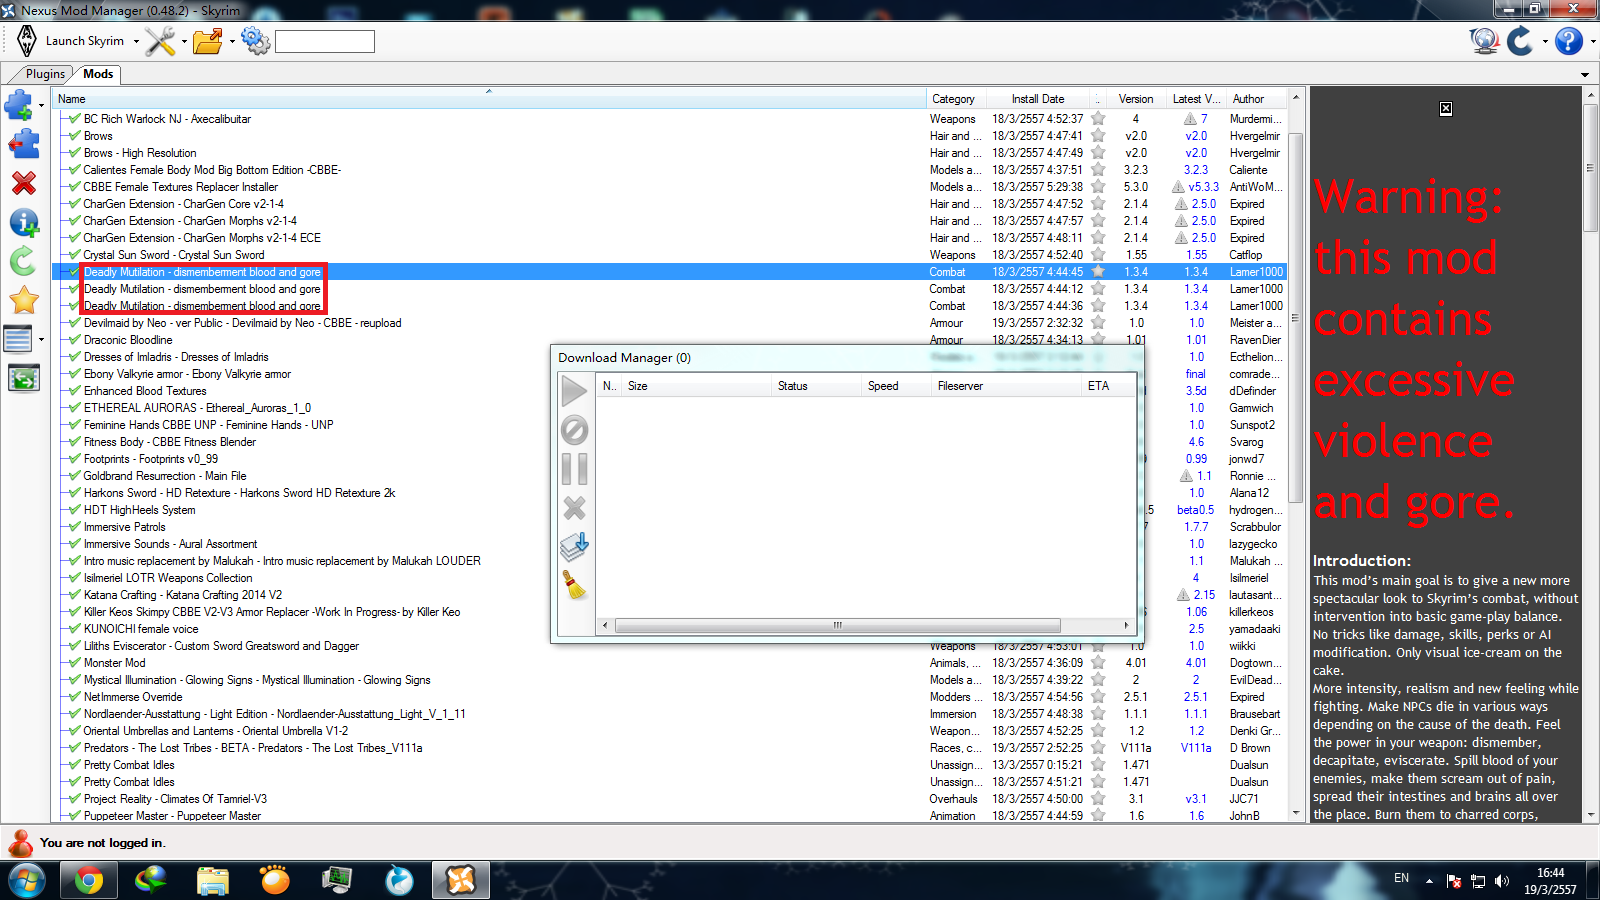The width and height of the screenshot is (1600, 900).
Task: Open the wrench and screwdriver tools icon
Action: (x=159, y=41)
